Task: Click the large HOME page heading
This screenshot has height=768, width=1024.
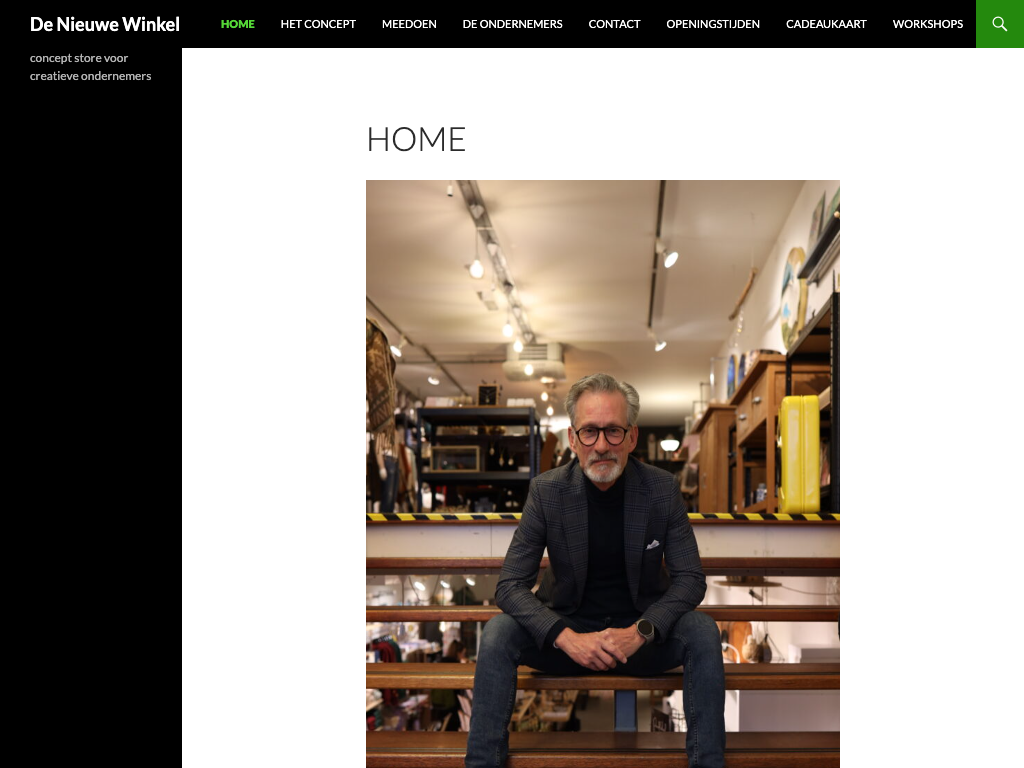Action: [x=416, y=139]
